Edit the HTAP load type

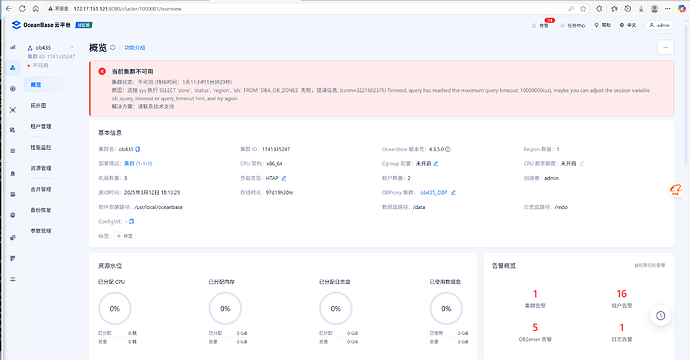tap(284, 178)
